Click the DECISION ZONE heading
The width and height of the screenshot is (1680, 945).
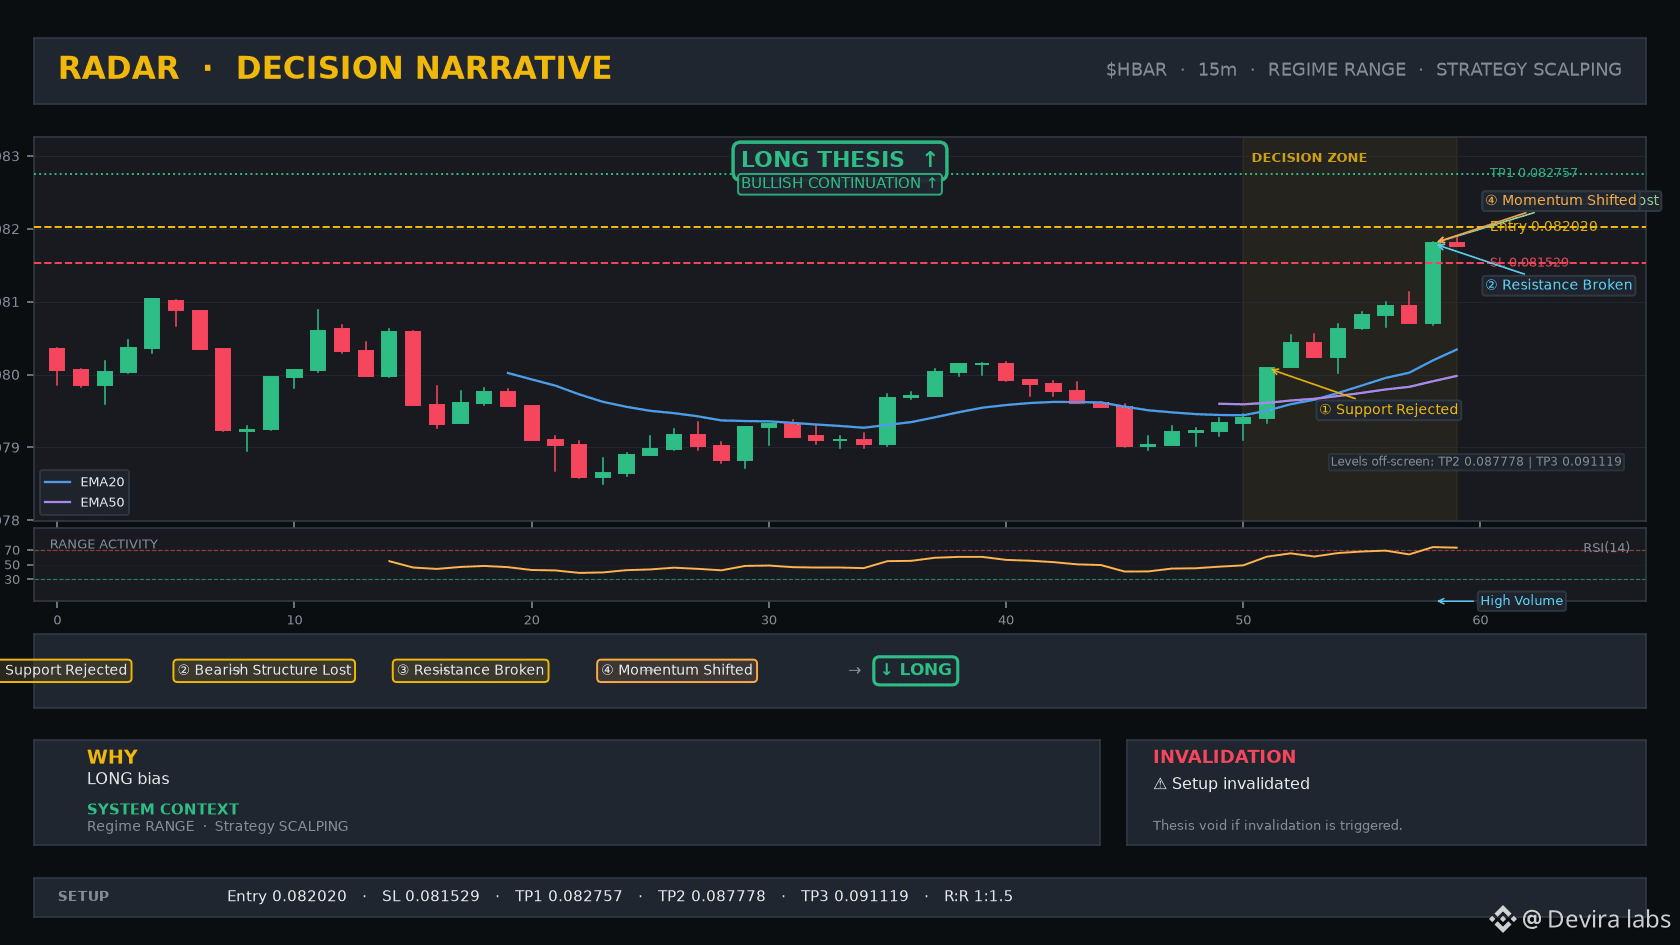(x=1309, y=158)
